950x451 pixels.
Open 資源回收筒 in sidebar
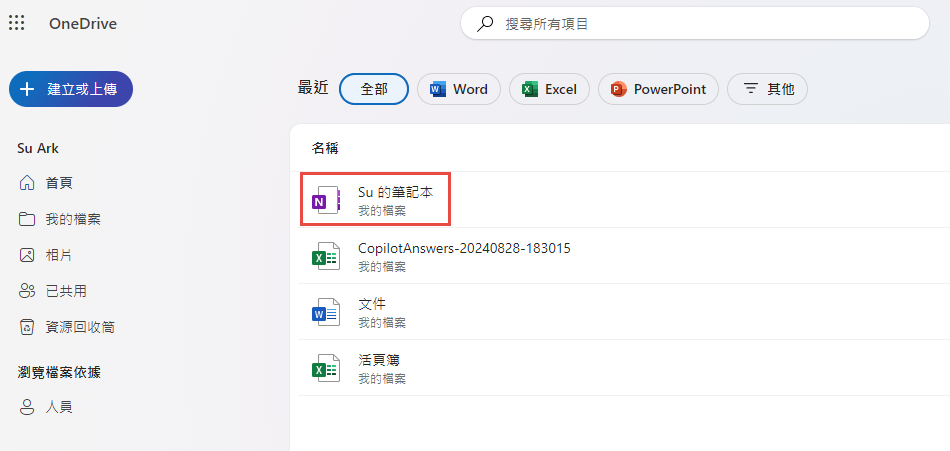tap(81, 327)
